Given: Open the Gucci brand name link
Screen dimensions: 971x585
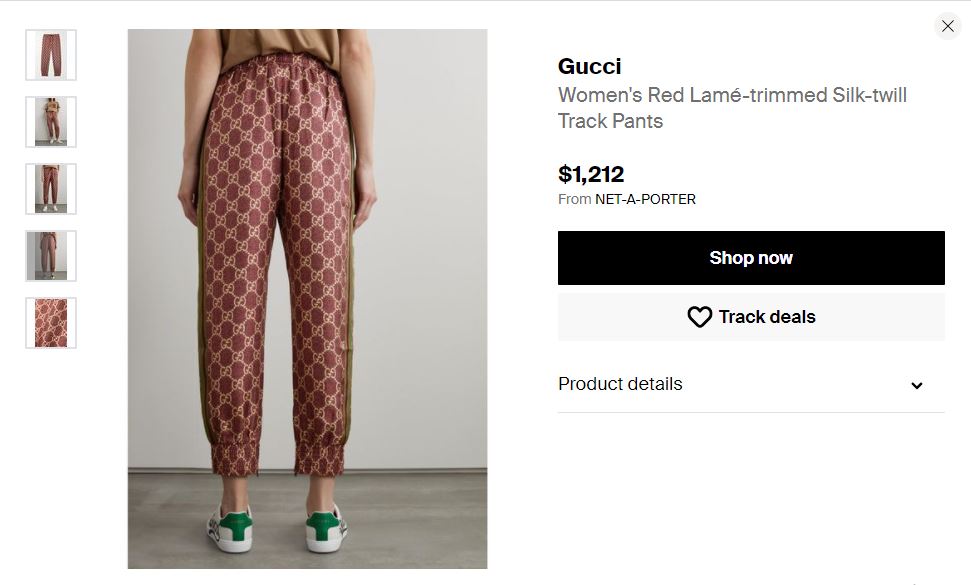Looking at the screenshot, I should click(589, 67).
